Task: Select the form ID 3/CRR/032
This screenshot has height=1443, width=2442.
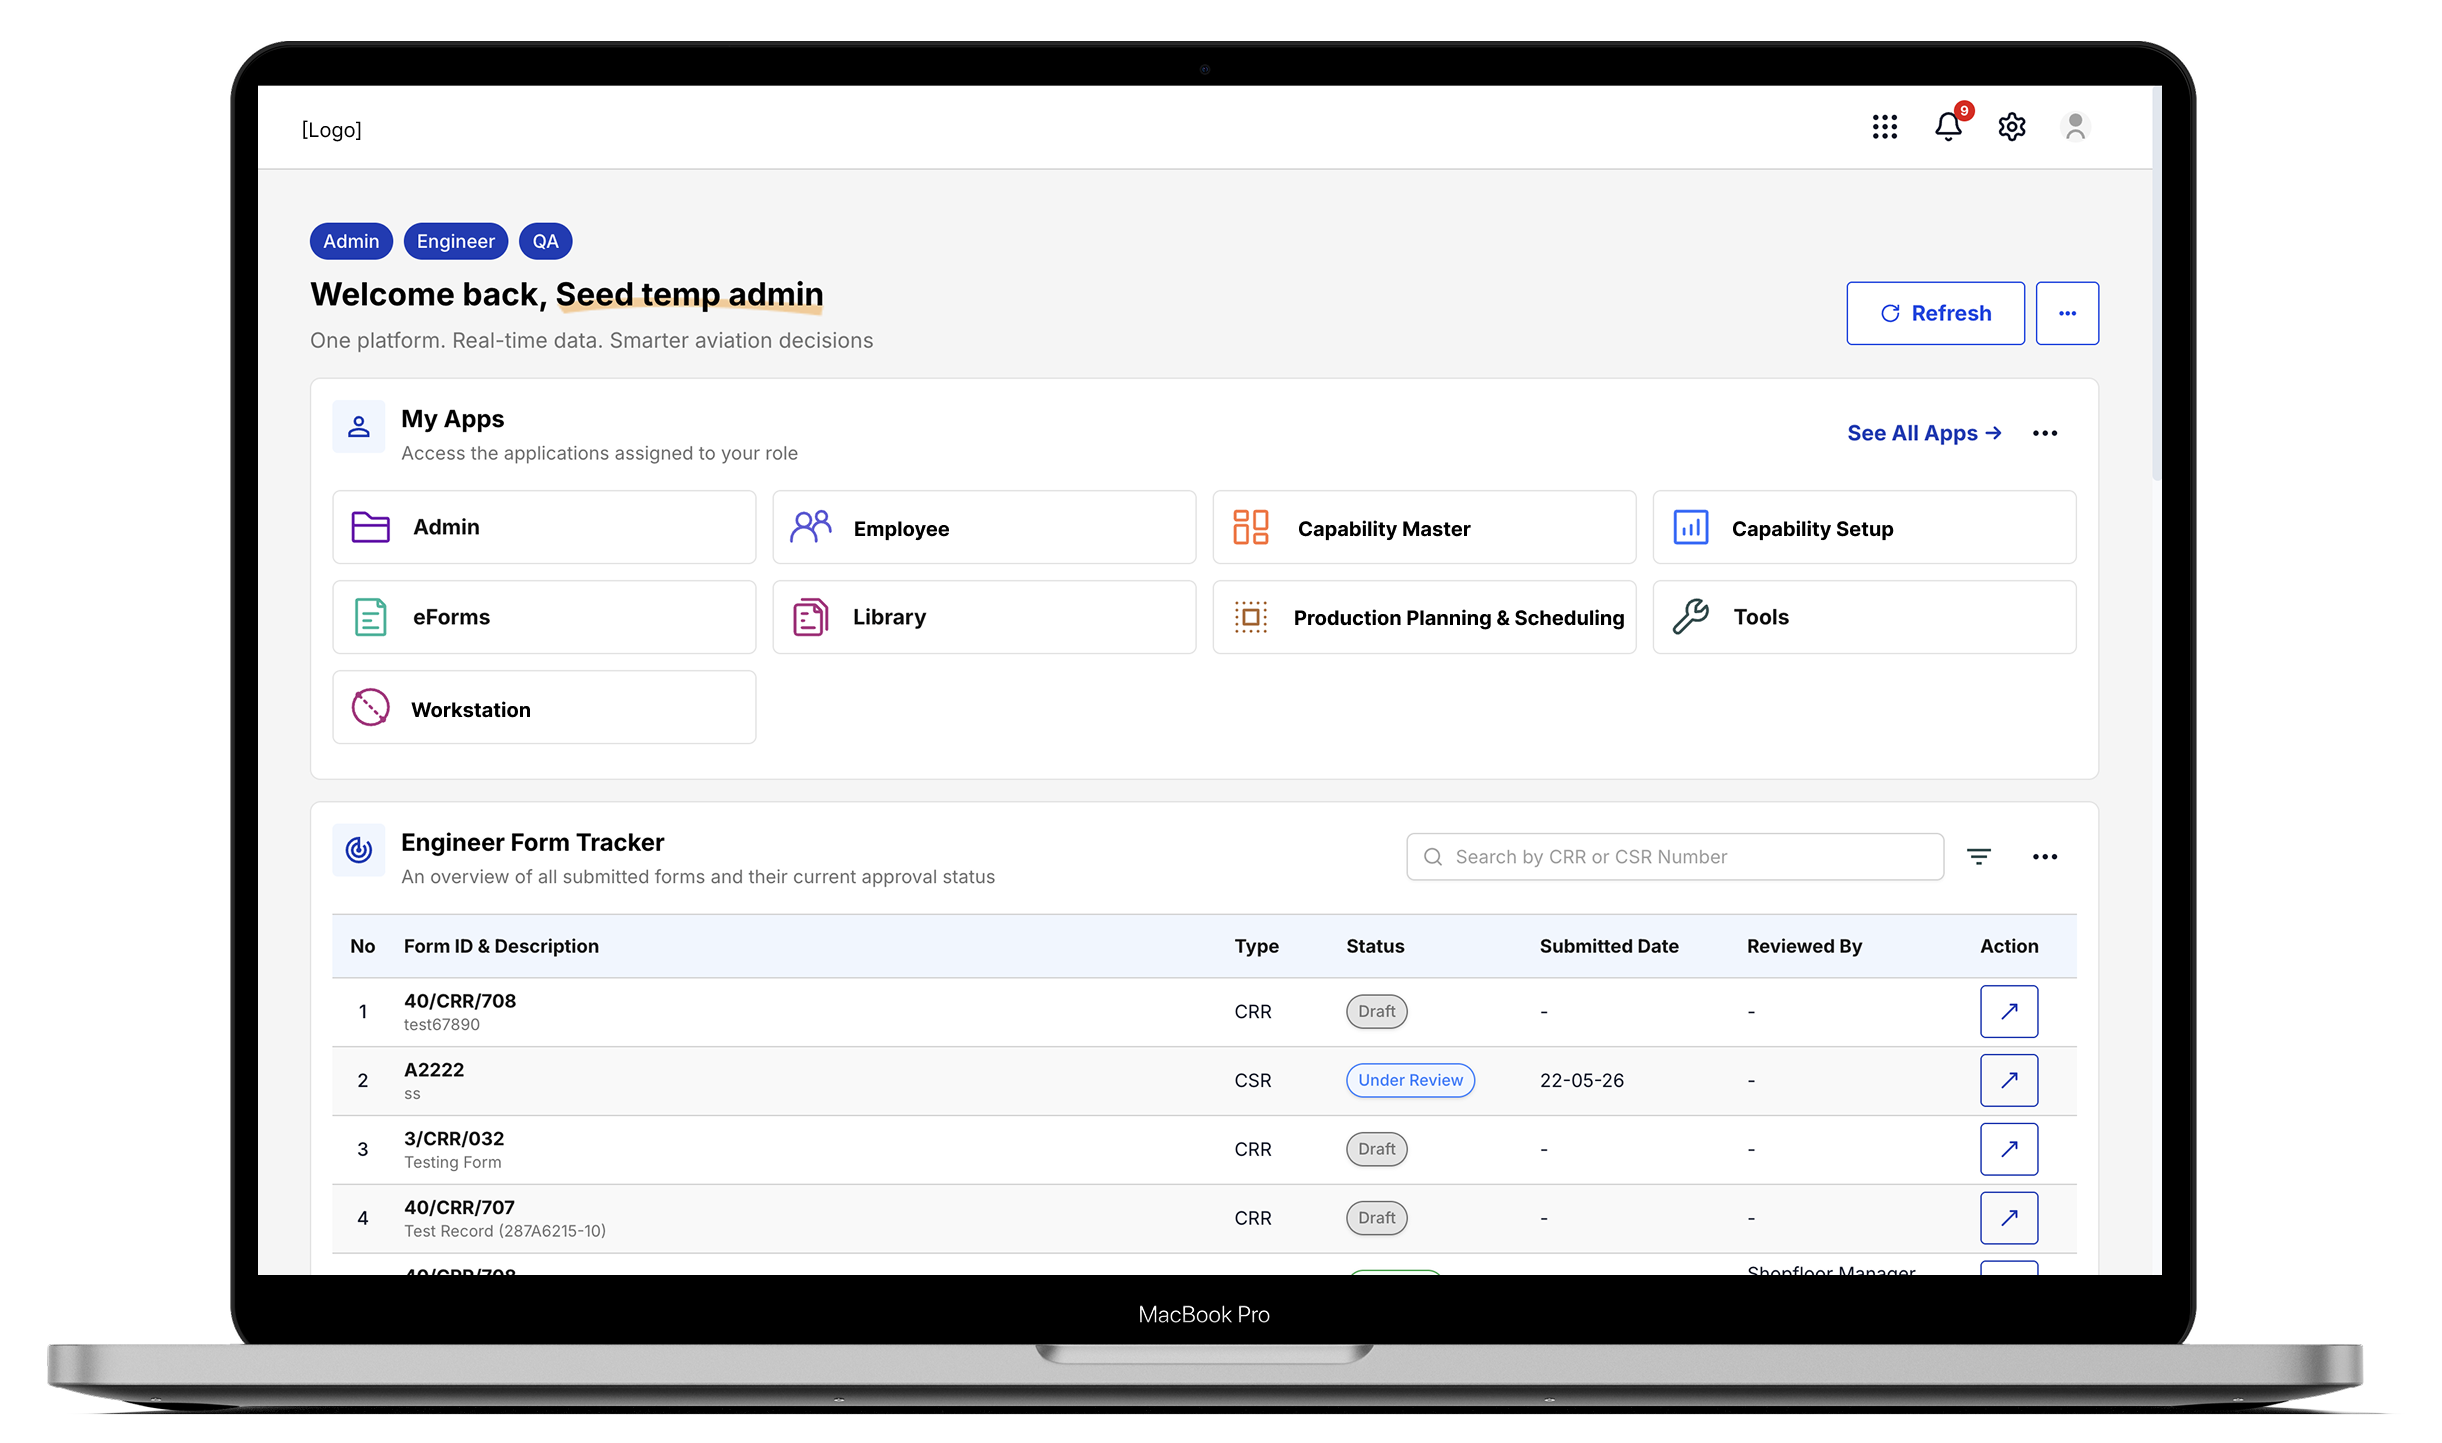Action: pyautogui.click(x=454, y=1139)
